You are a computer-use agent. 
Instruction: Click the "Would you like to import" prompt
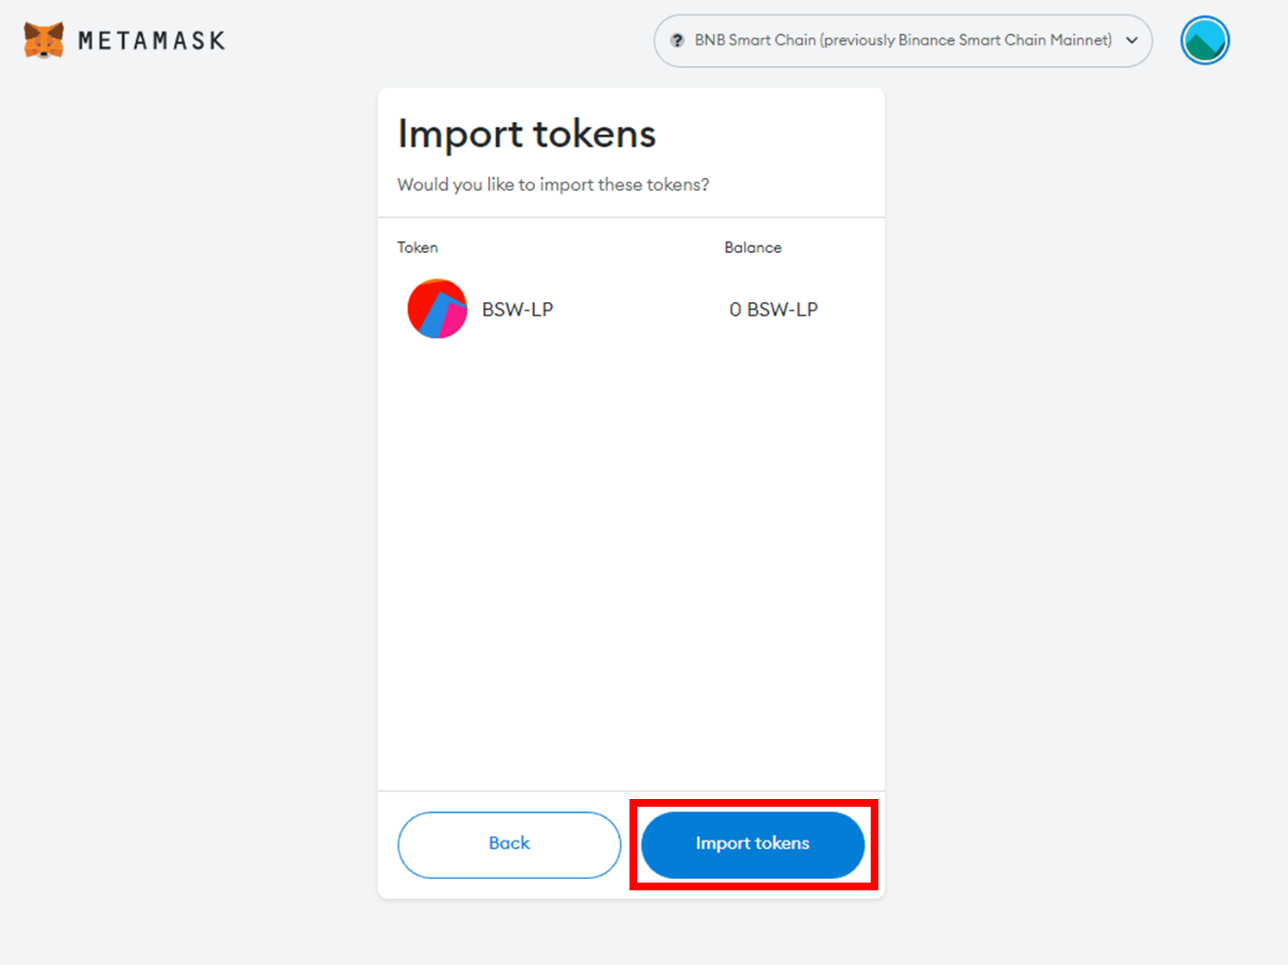coord(553,185)
